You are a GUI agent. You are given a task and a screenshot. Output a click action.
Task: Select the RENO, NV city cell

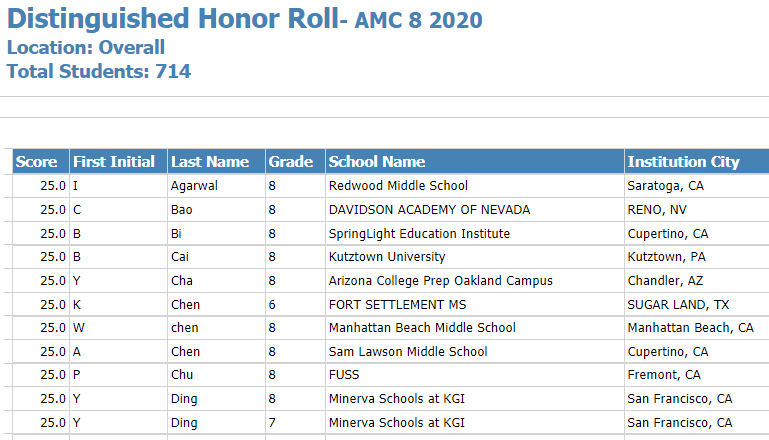[697, 210]
